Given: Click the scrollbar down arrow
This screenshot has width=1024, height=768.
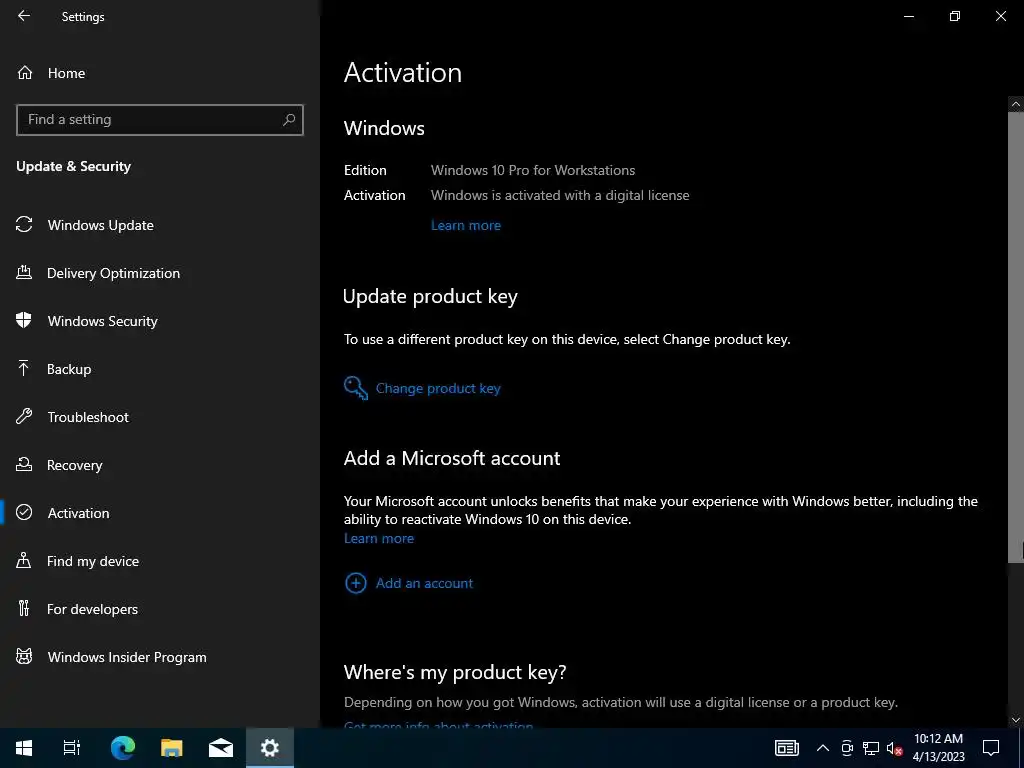Looking at the screenshot, I should point(1016,720).
